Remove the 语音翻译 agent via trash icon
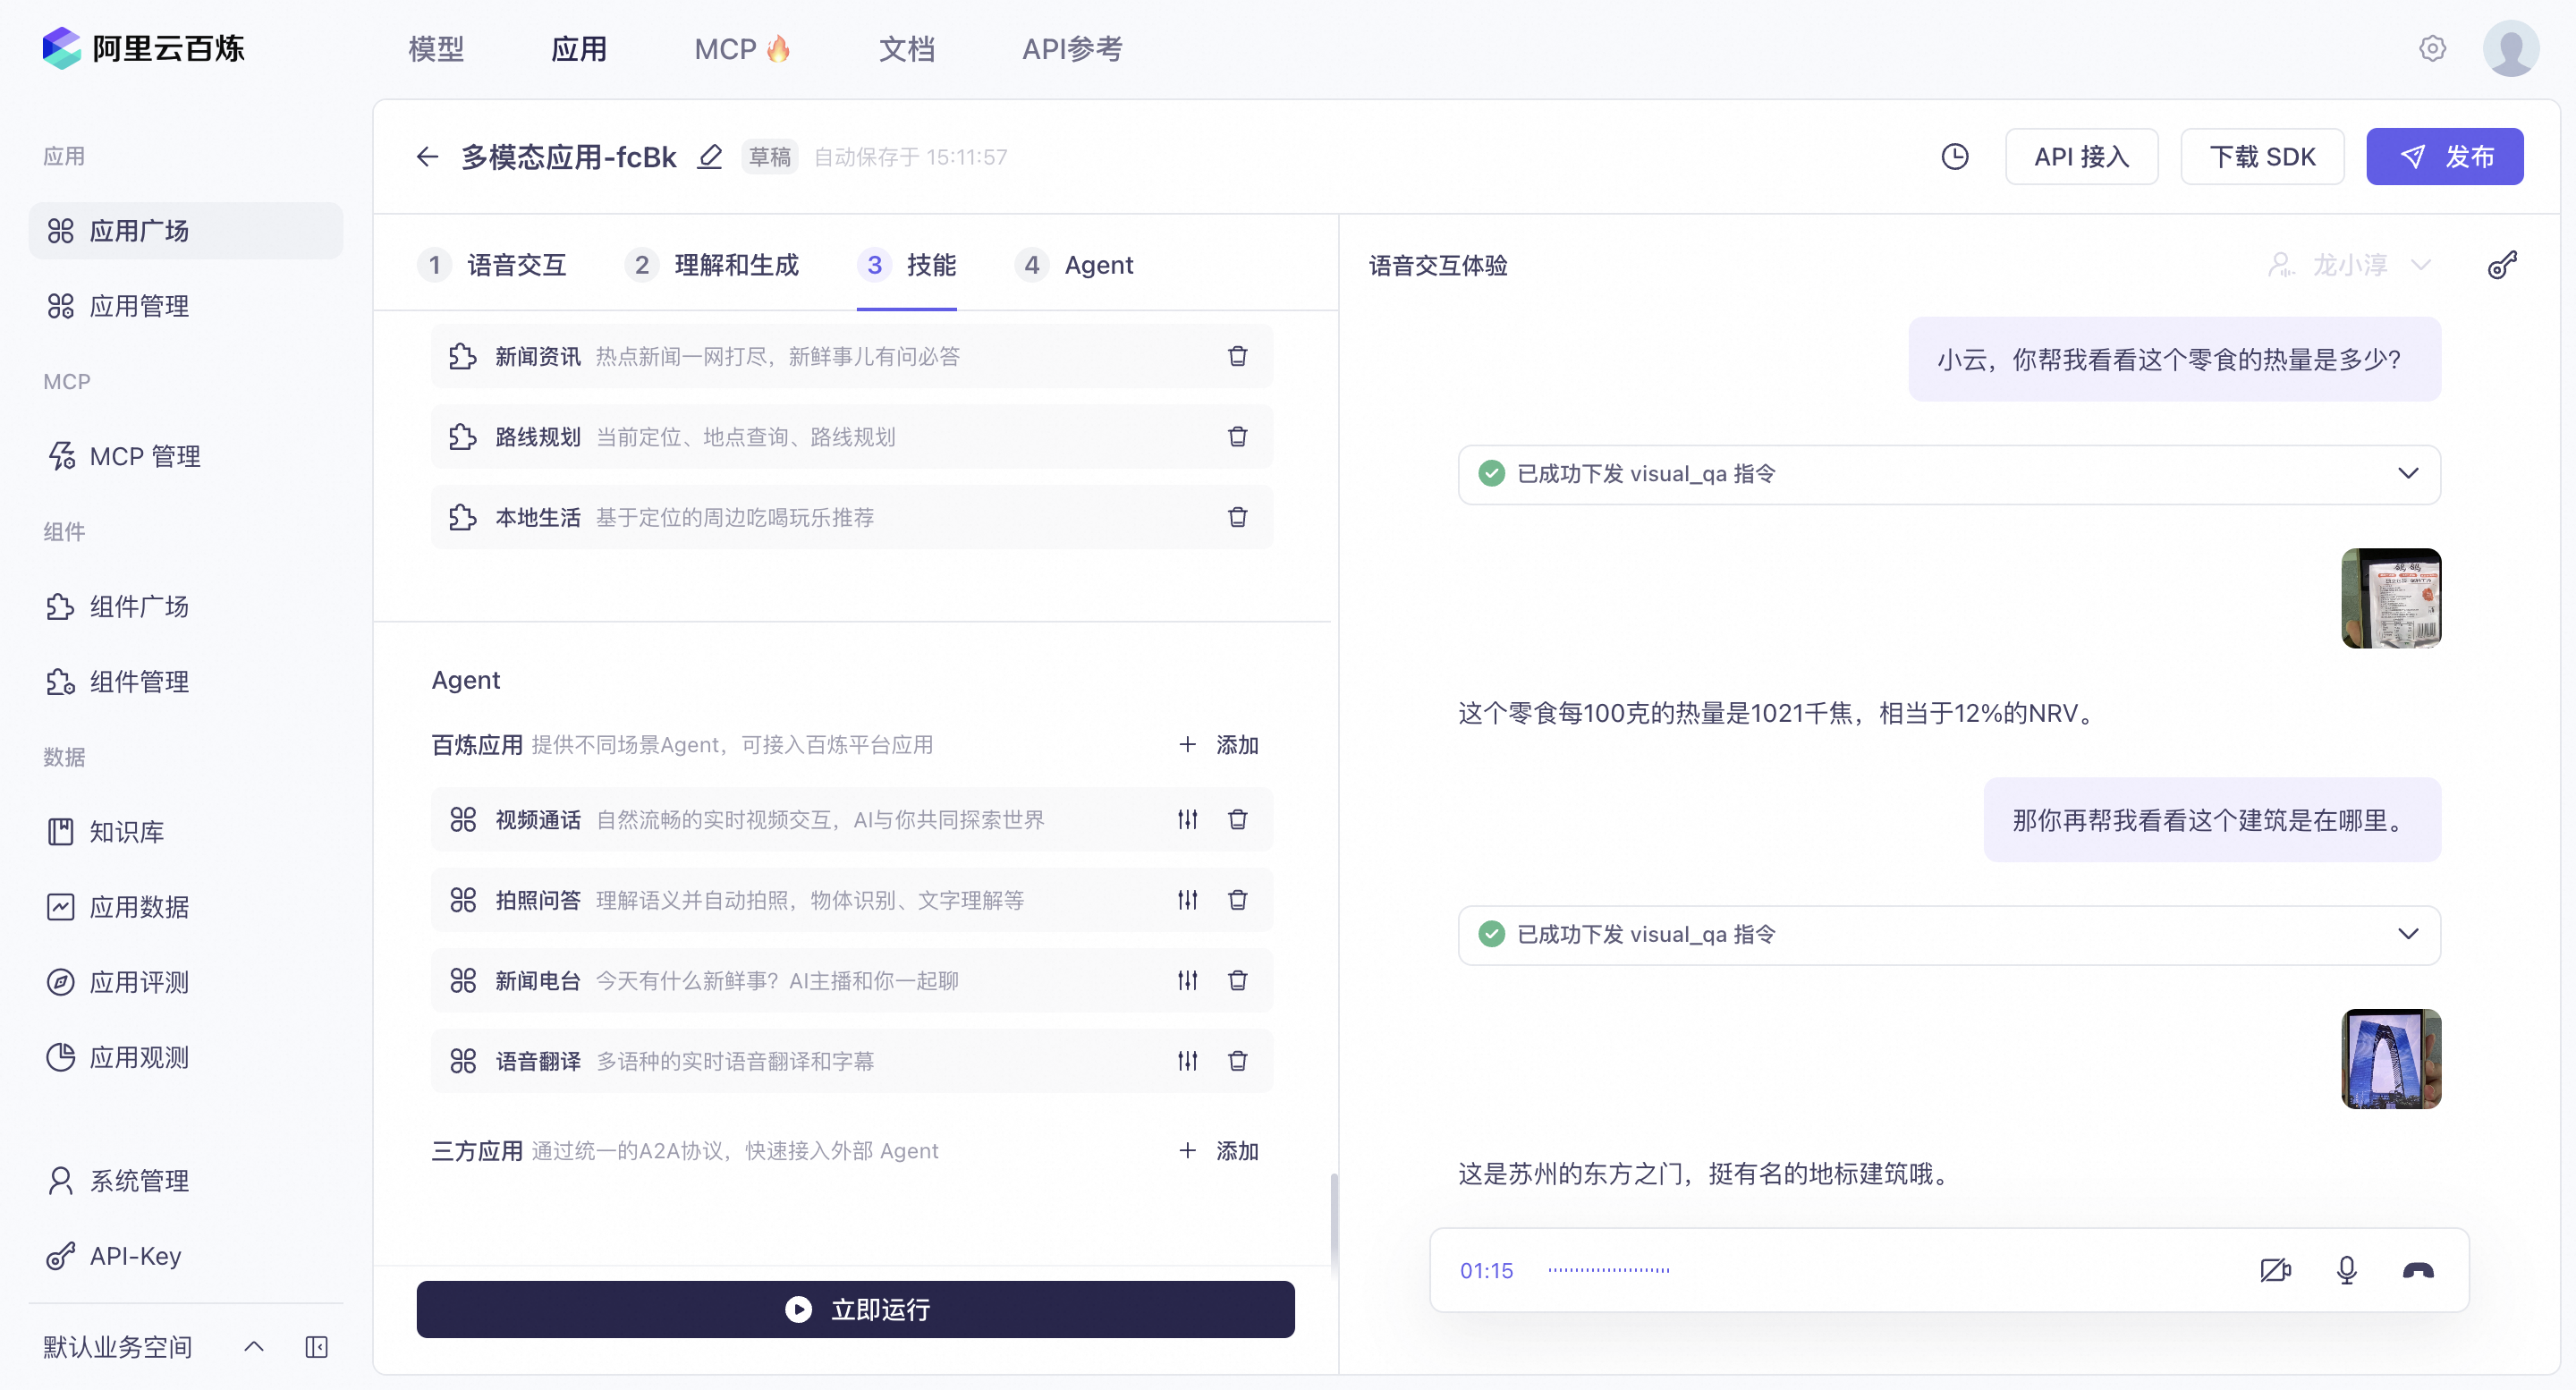 tap(1237, 1060)
